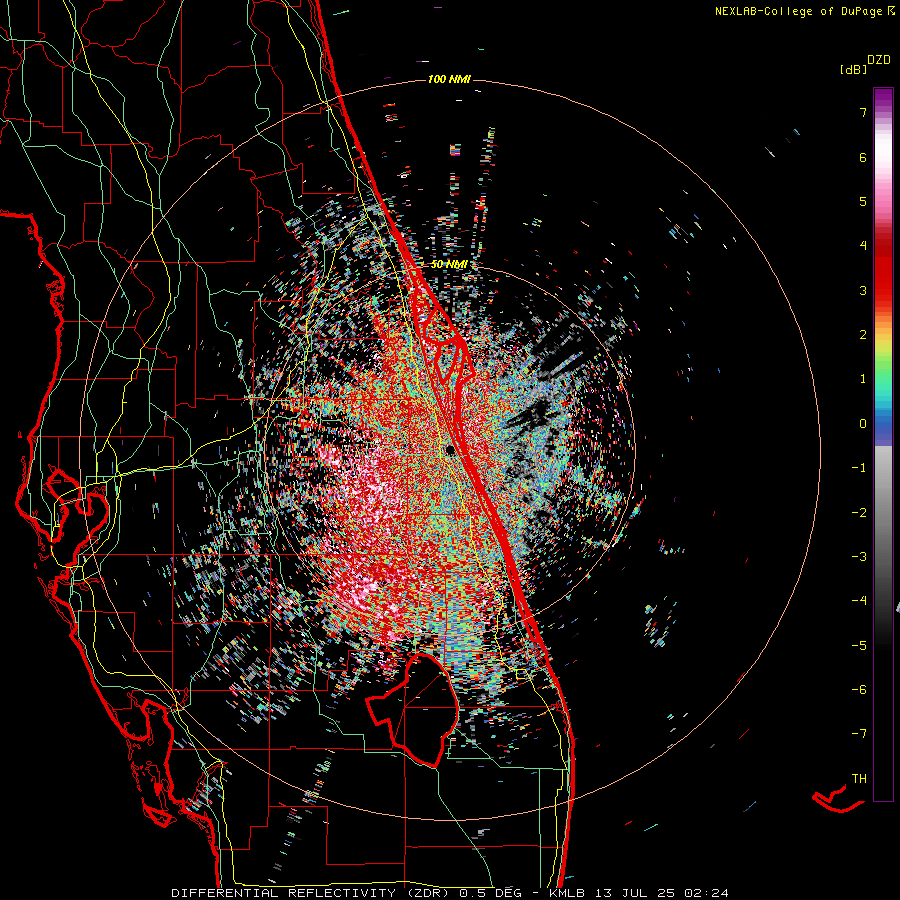Viewport: 900px width, 900px height.
Task: Click the -2 value on the color scale
Action: coord(859,513)
